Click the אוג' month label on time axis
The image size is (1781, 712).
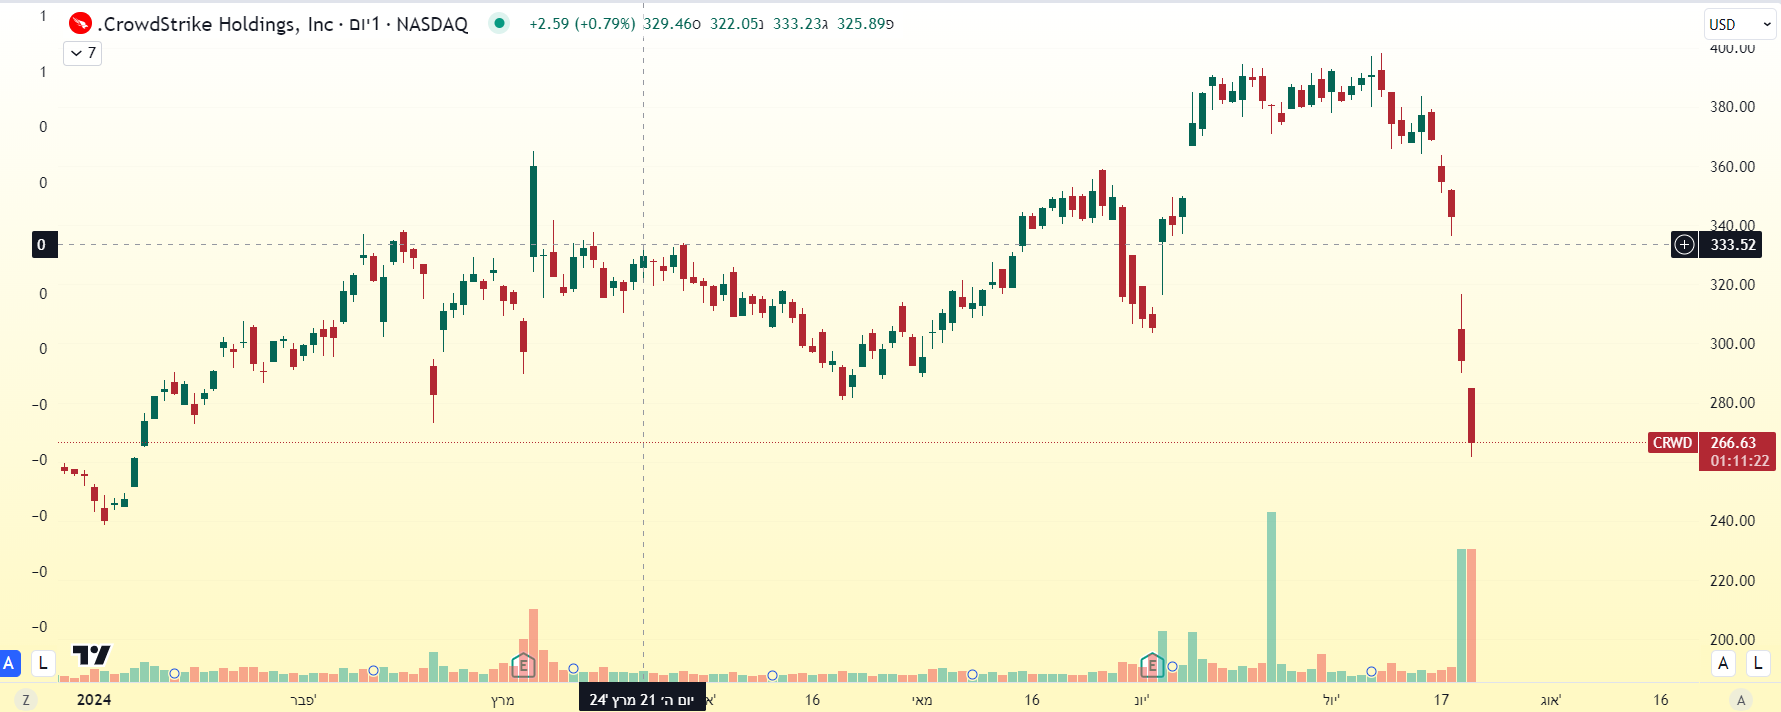tap(1551, 699)
